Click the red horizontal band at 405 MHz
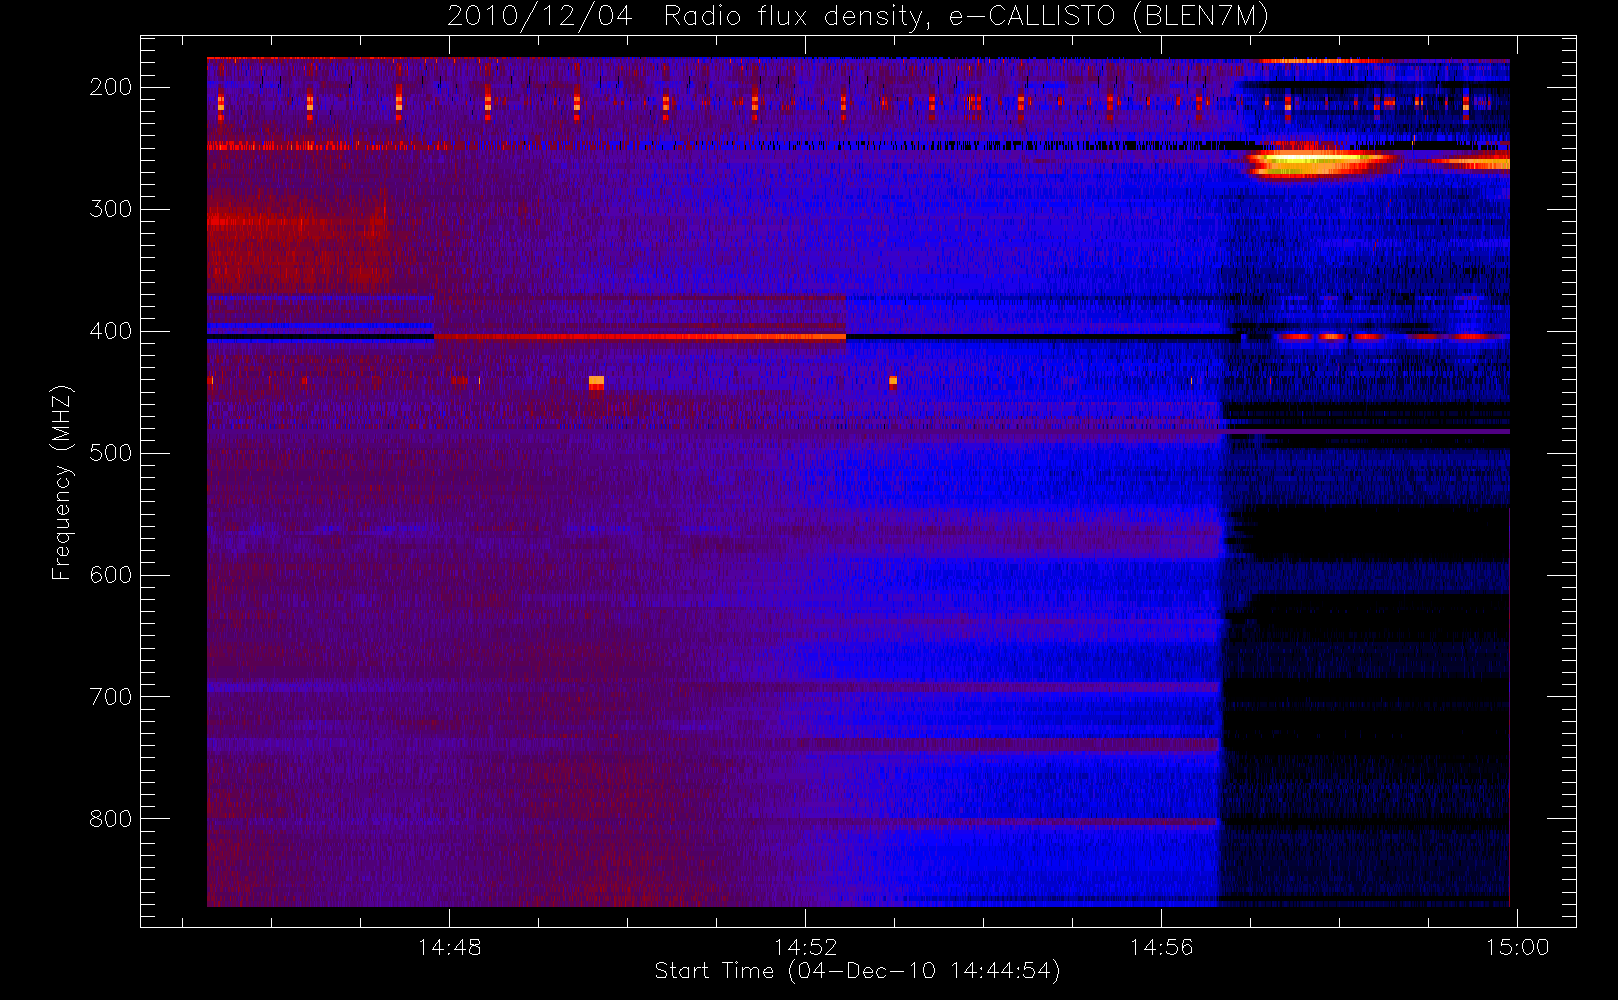The image size is (1618, 1000). (640, 337)
